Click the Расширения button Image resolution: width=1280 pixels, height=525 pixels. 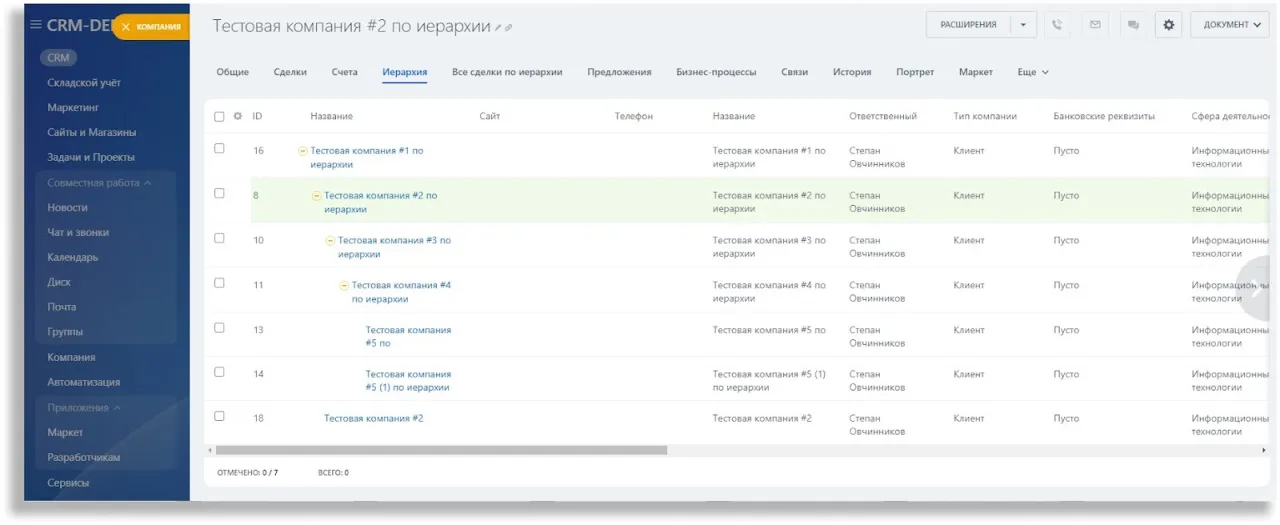(x=967, y=25)
